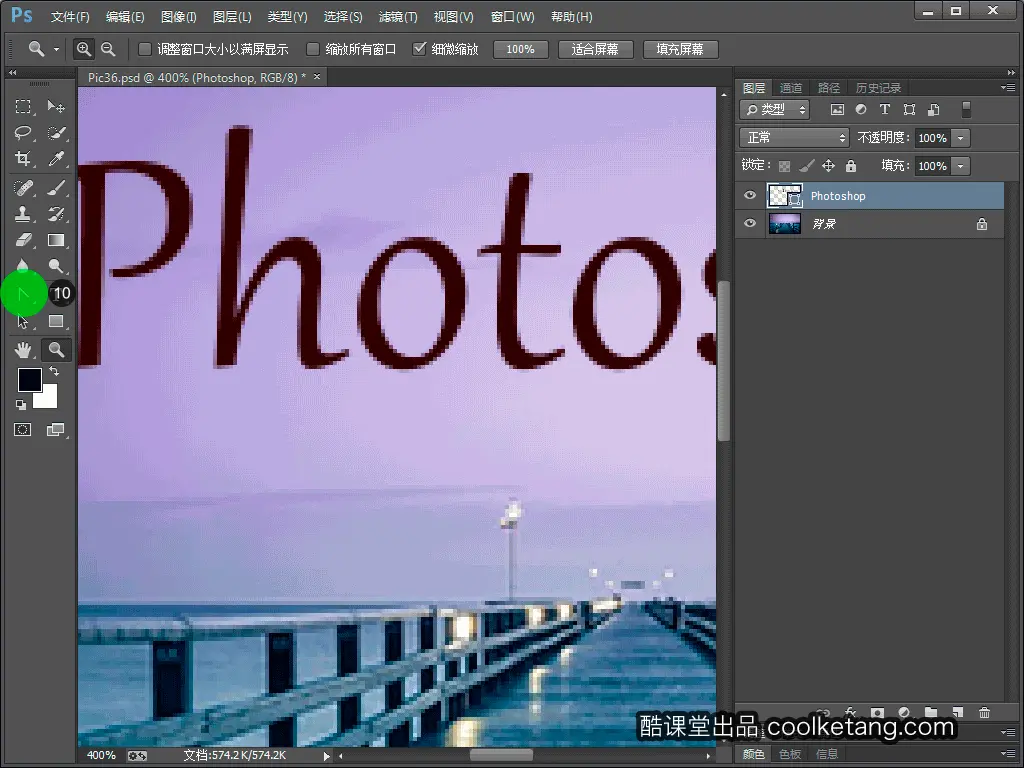
Task: Select the Clone Stamp tool
Action: point(24,214)
